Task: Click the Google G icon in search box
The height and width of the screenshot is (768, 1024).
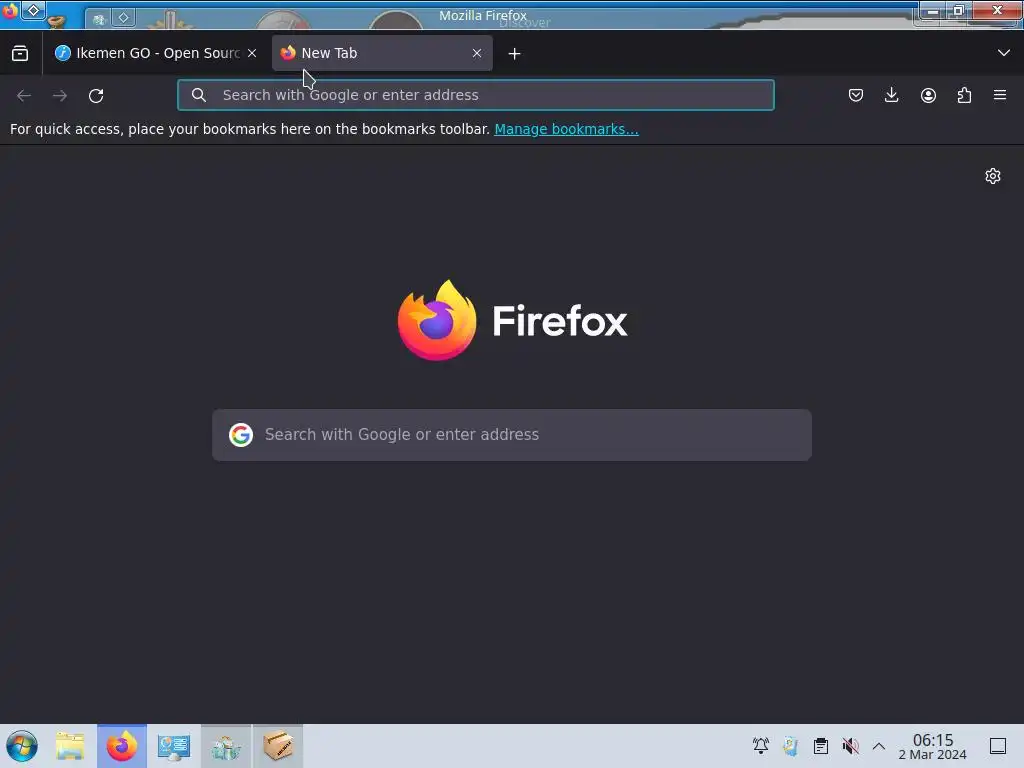Action: tap(241, 435)
